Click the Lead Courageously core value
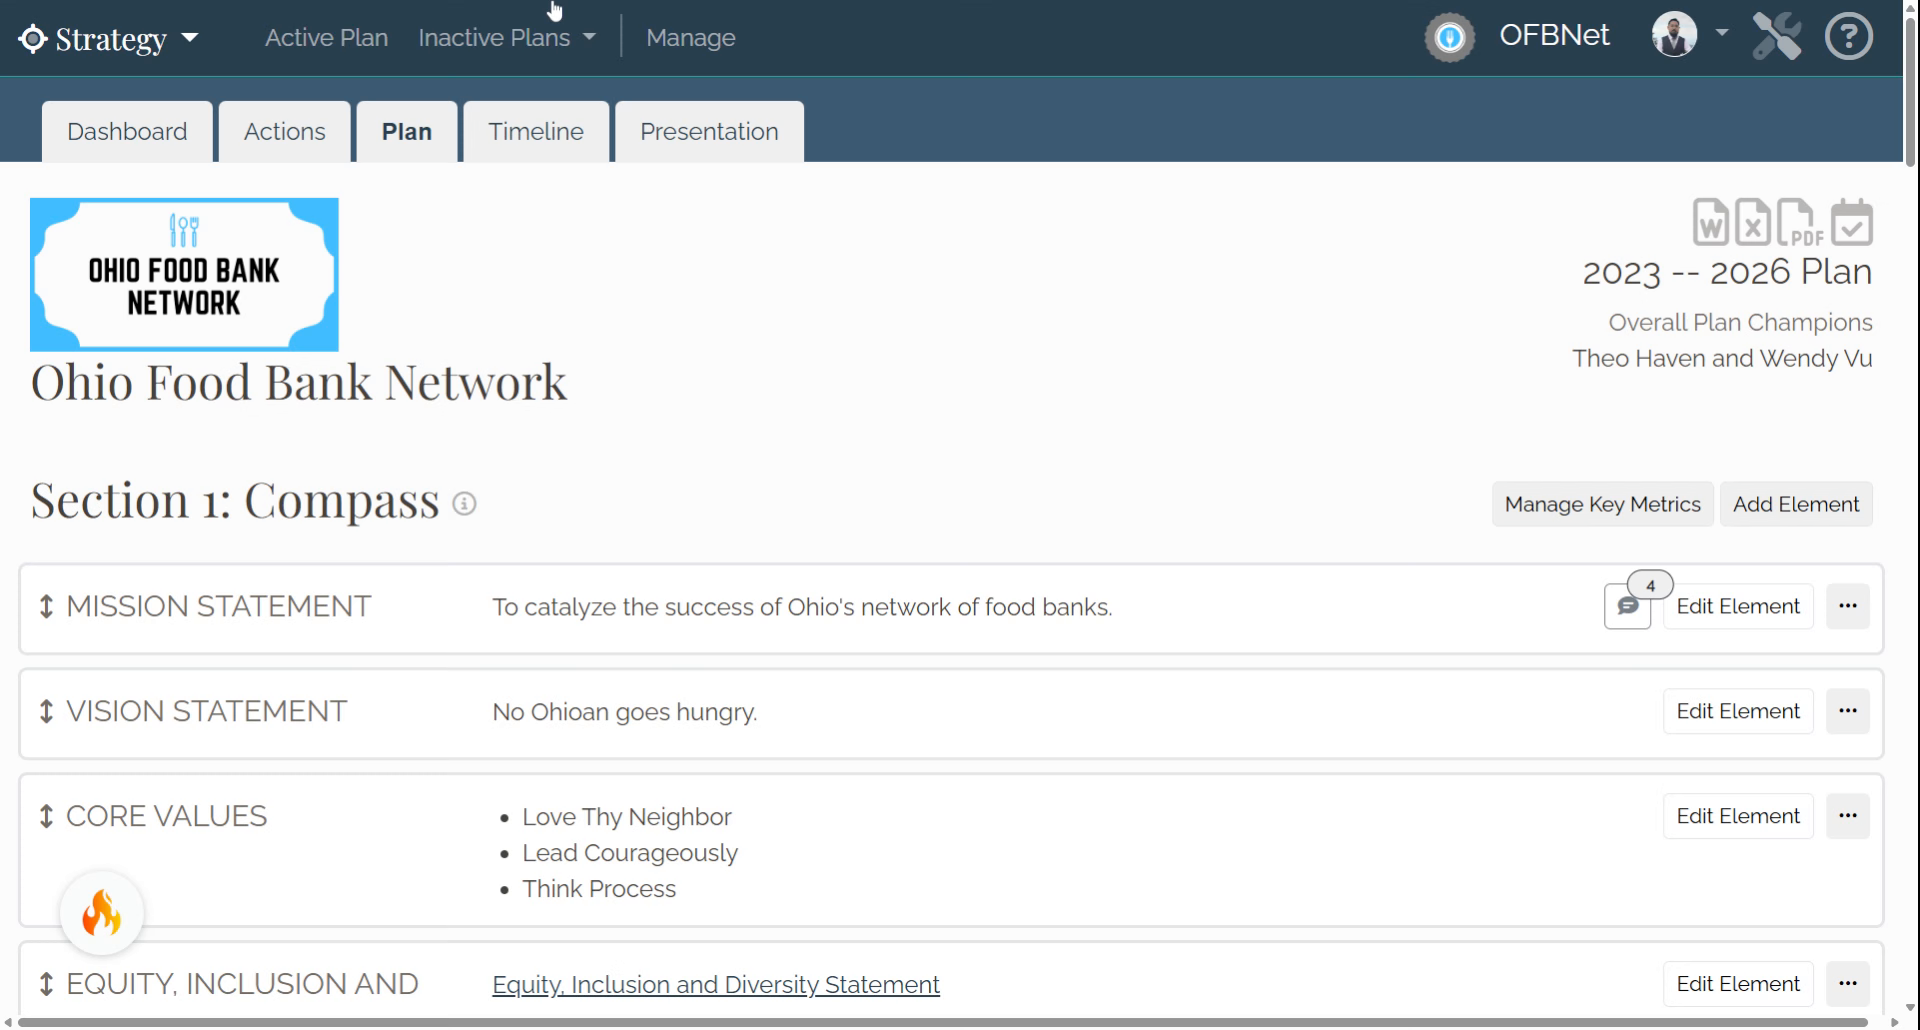Image resolution: width=1920 pixels, height=1030 pixels. pyautogui.click(x=630, y=853)
